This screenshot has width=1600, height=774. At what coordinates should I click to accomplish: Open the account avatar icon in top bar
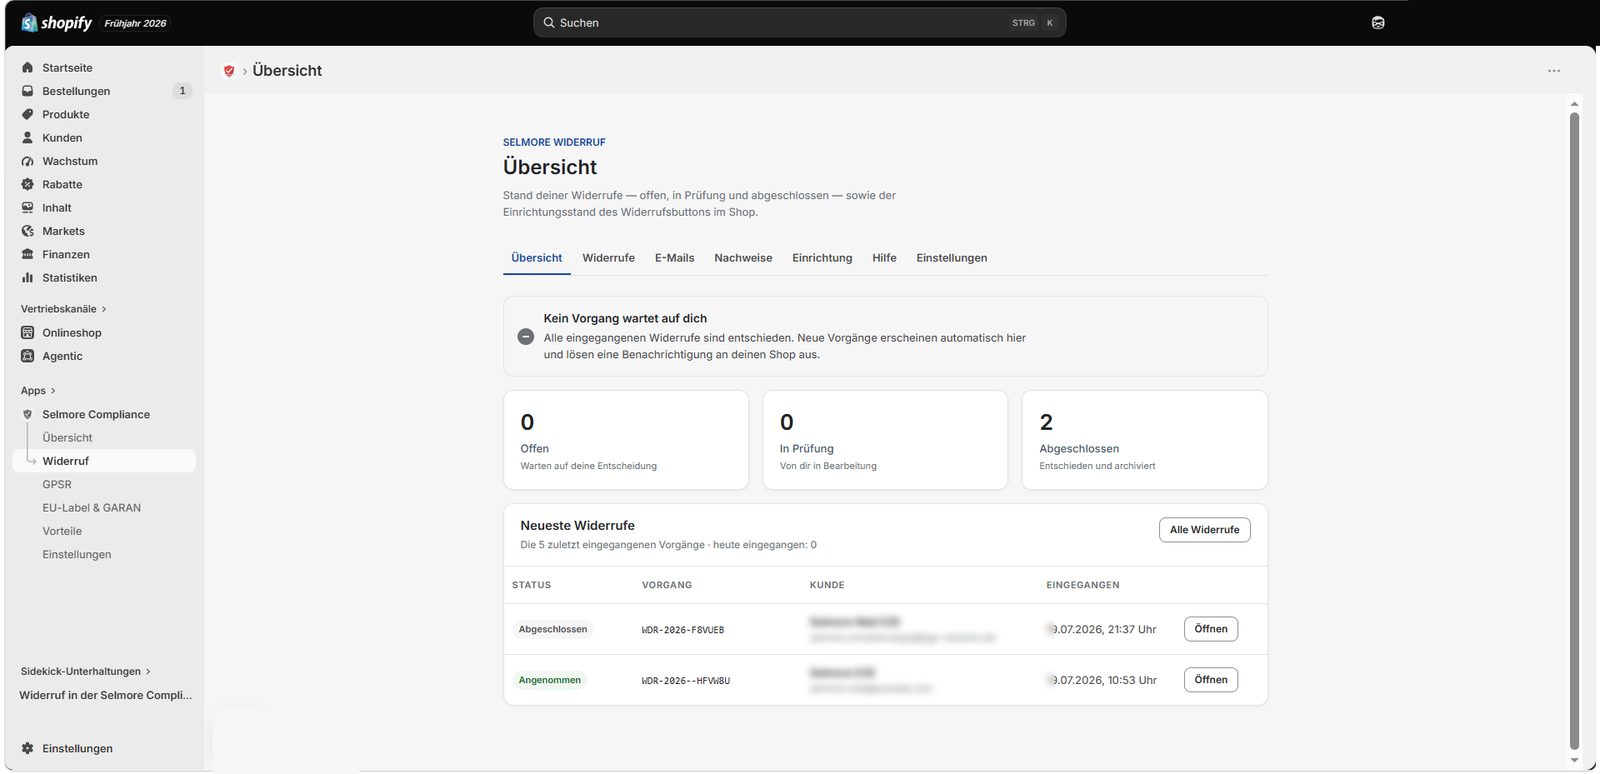(x=1378, y=22)
